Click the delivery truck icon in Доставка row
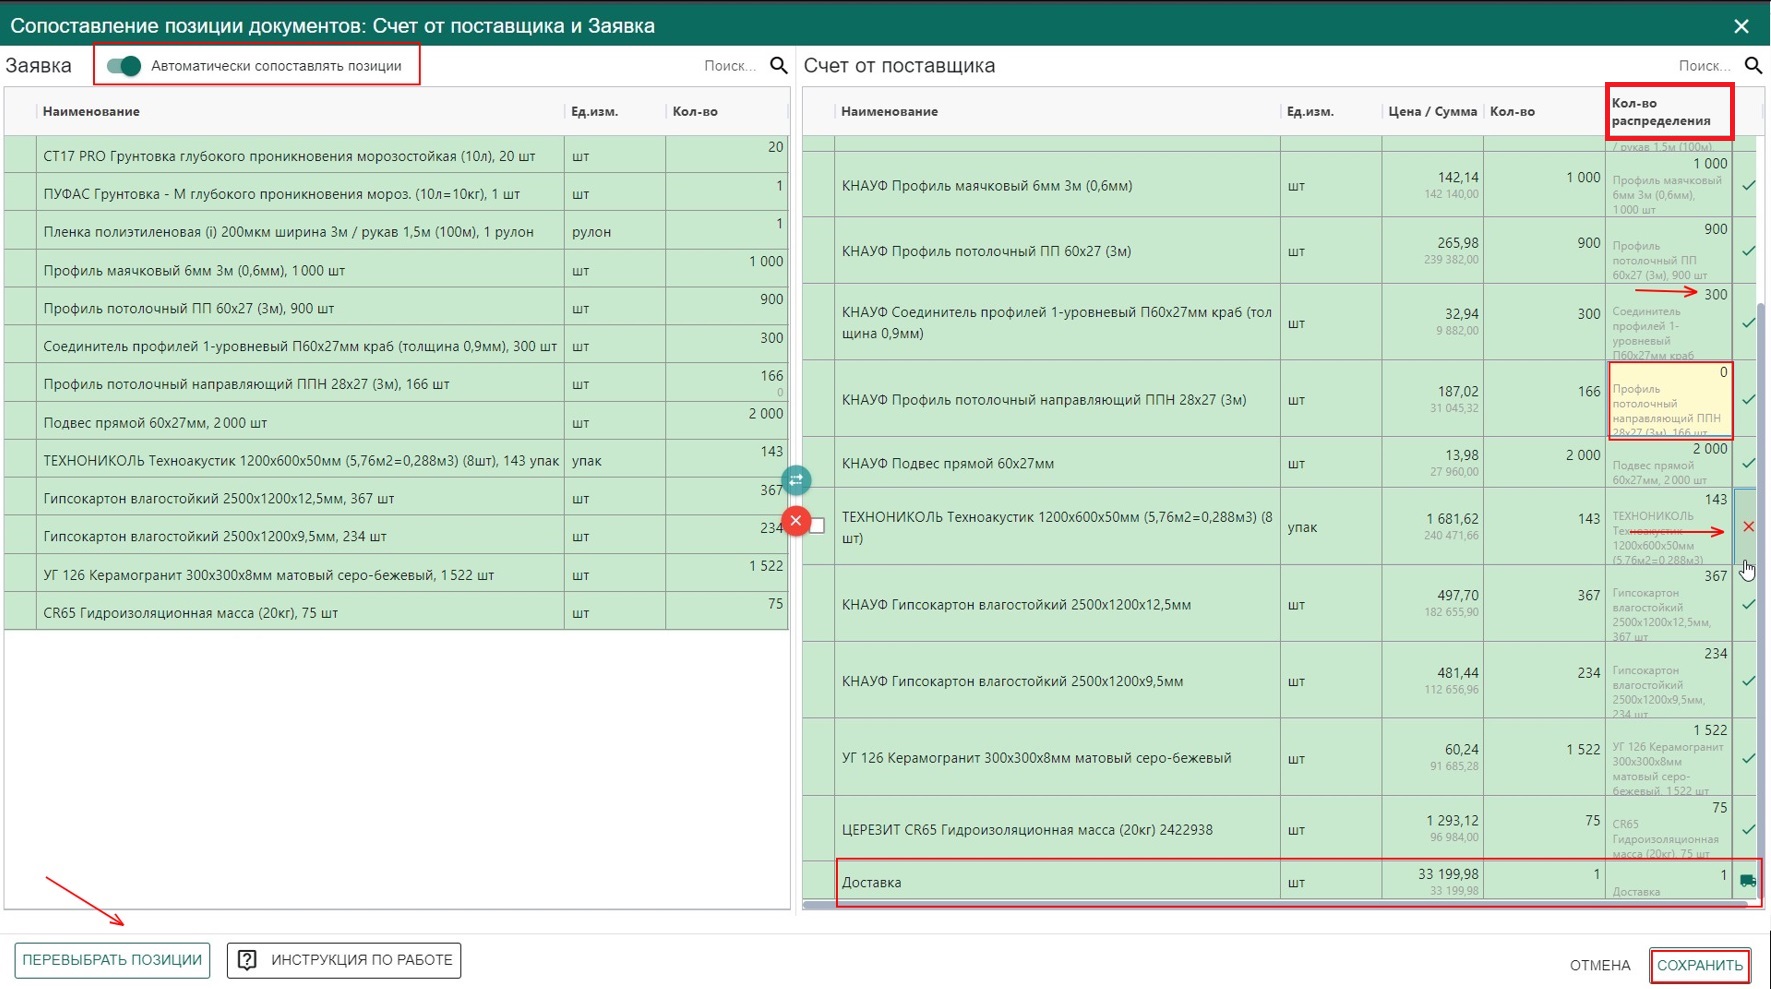 (1748, 881)
